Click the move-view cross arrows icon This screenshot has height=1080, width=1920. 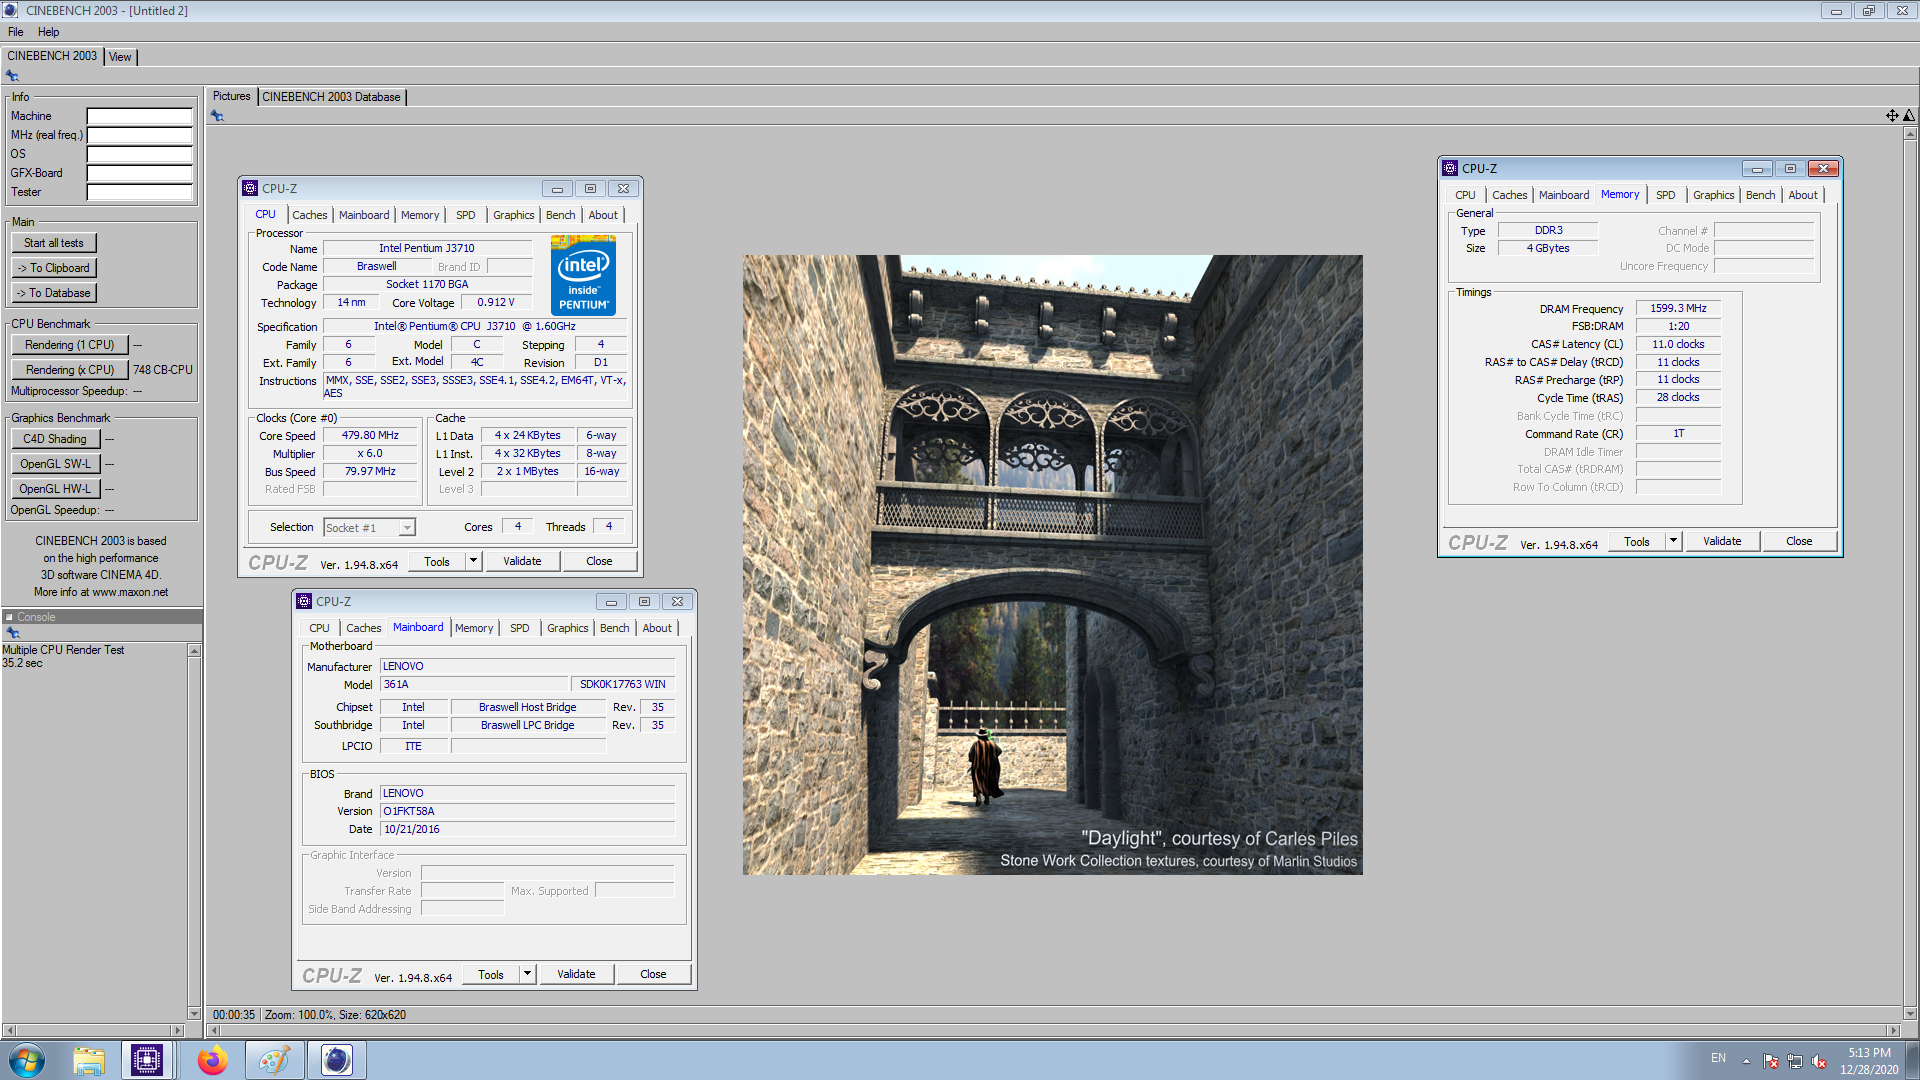(1892, 116)
